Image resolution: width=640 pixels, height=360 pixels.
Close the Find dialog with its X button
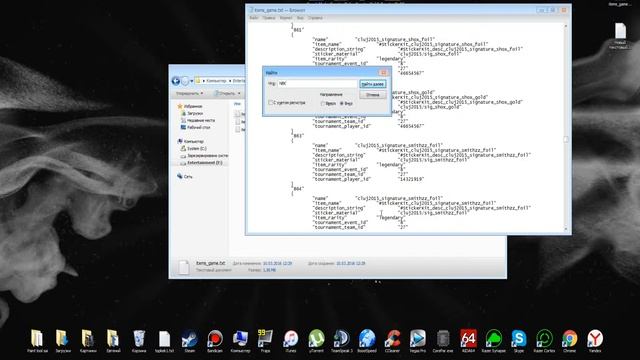click(383, 73)
